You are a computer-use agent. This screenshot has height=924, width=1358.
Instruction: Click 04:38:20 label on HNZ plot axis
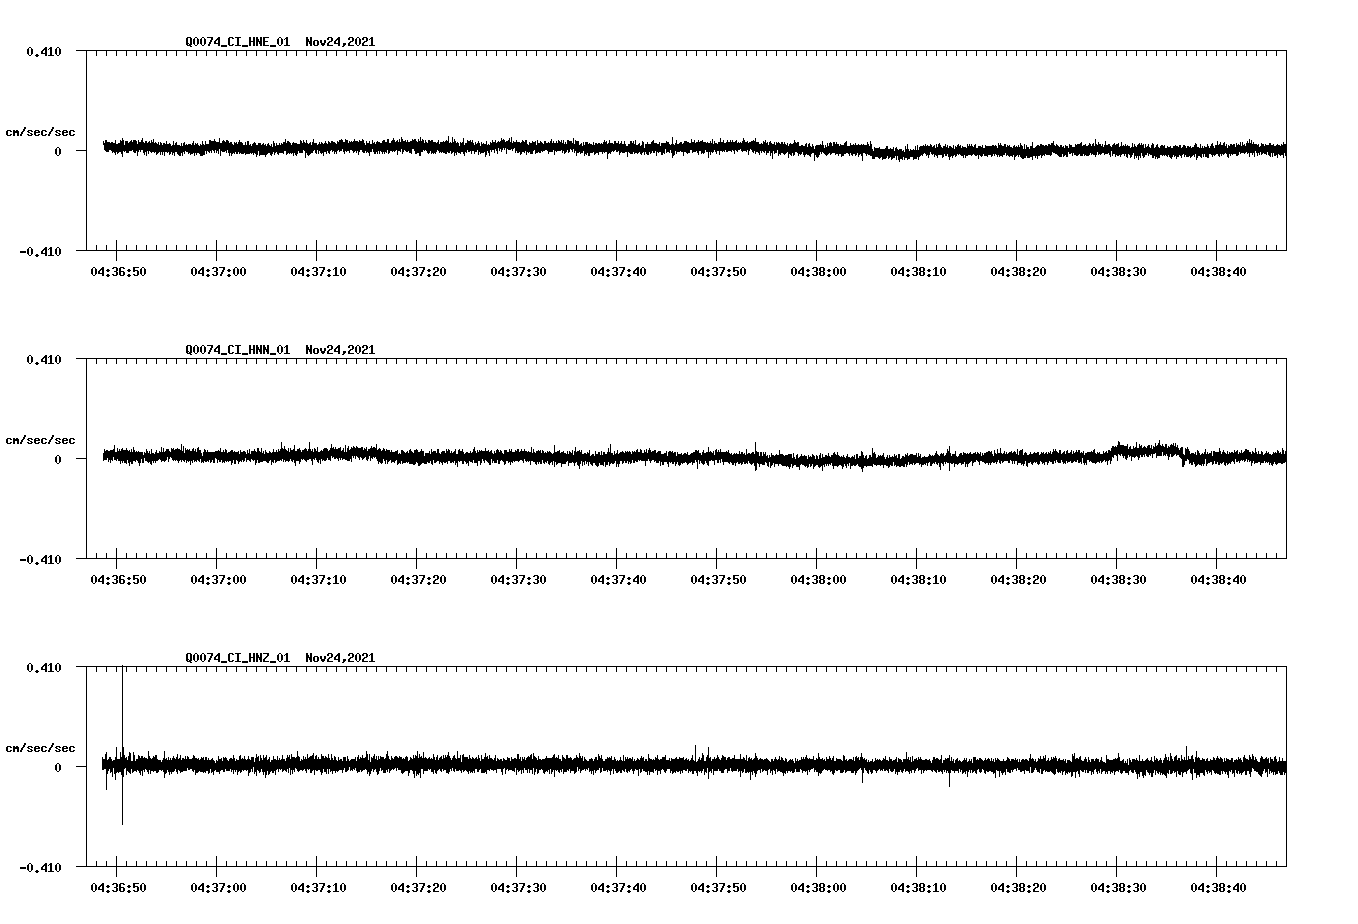(1018, 888)
